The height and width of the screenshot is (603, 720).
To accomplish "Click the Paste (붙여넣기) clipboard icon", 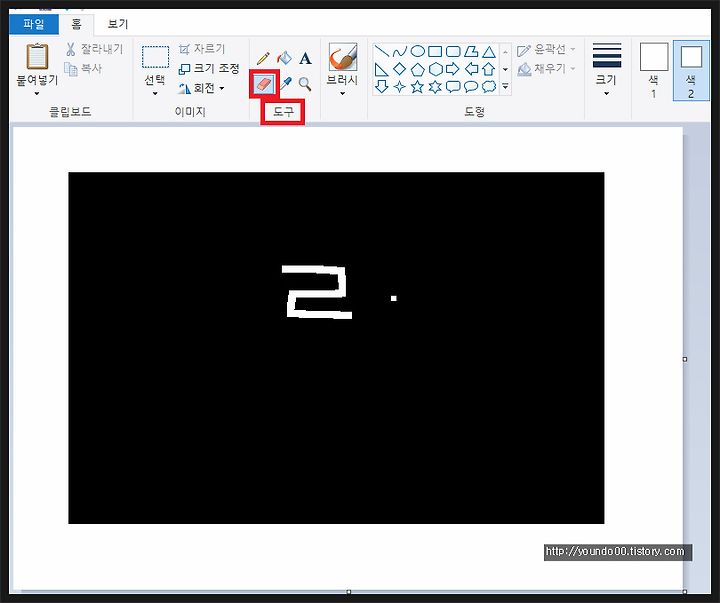I will coord(37,56).
